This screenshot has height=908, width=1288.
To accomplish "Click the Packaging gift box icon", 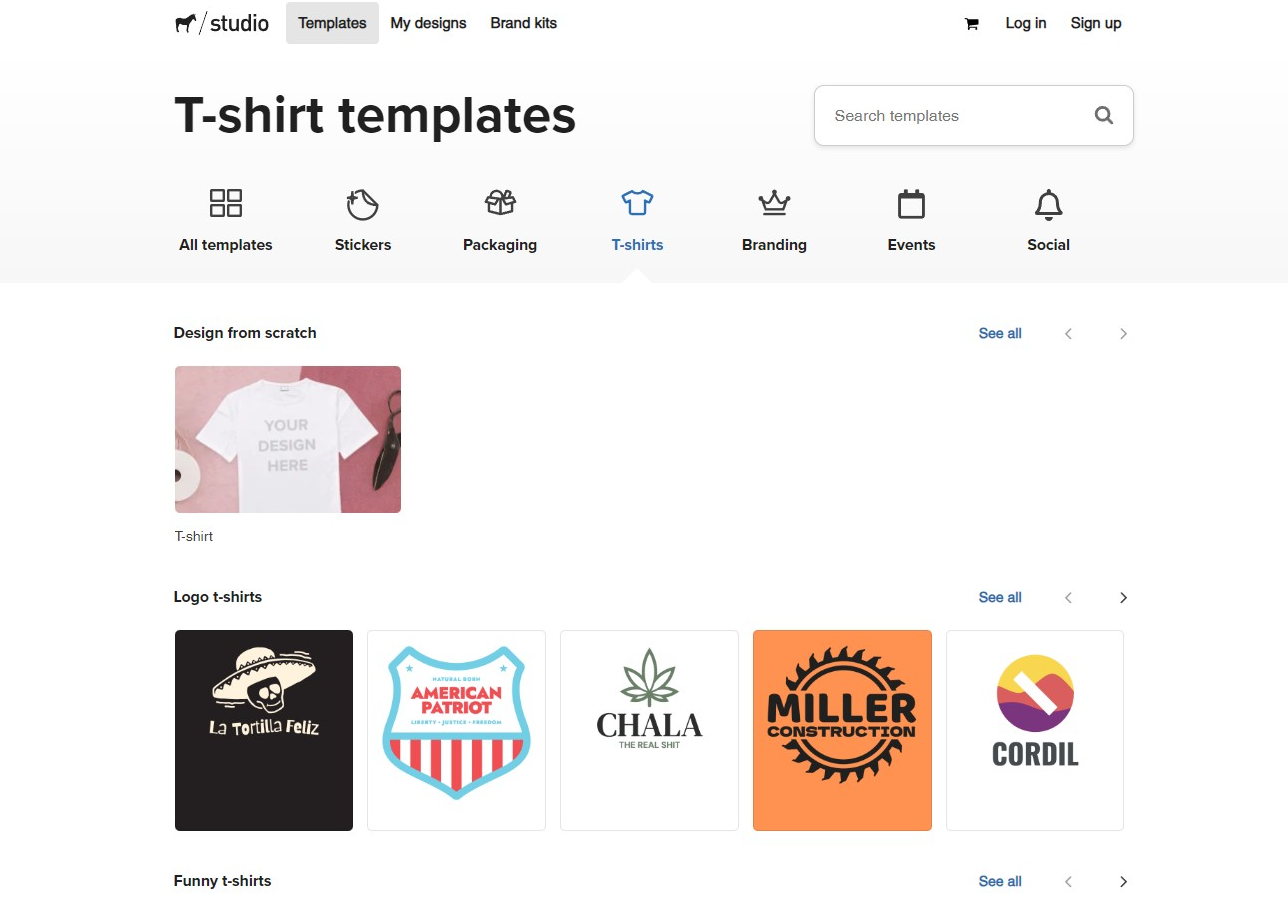I will click(499, 202).
